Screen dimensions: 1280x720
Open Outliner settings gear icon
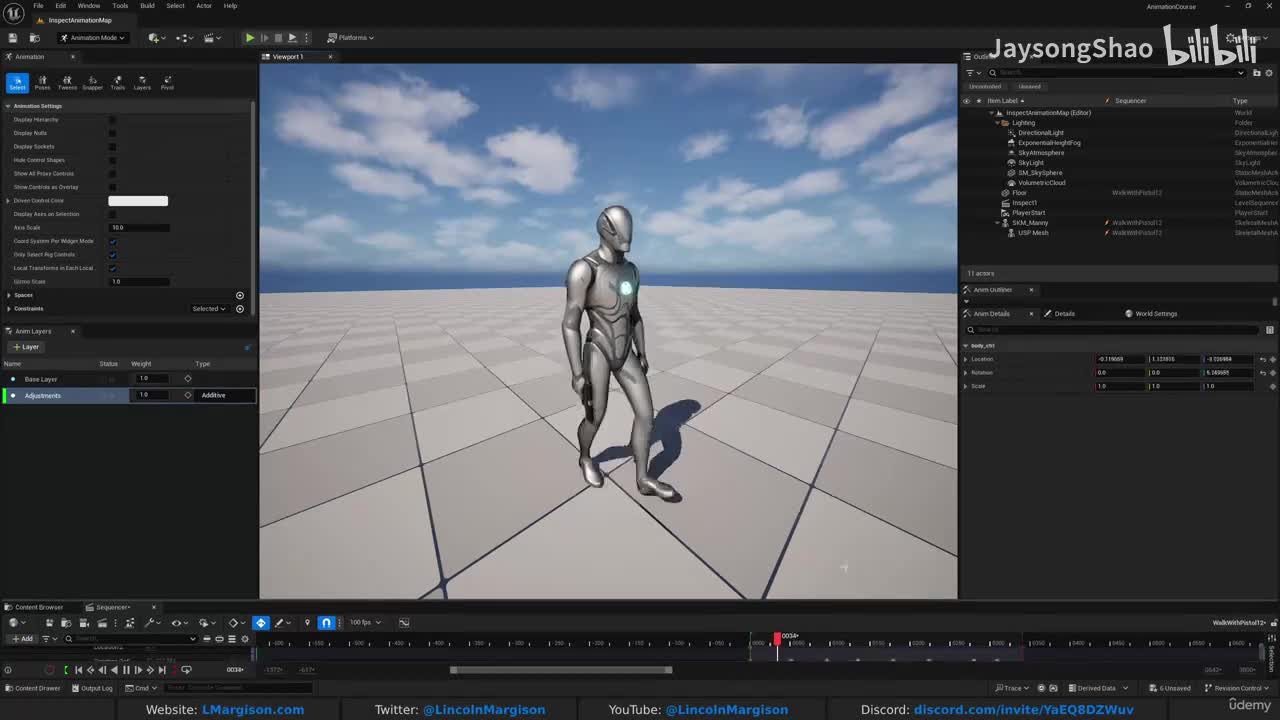[1269, 72]
